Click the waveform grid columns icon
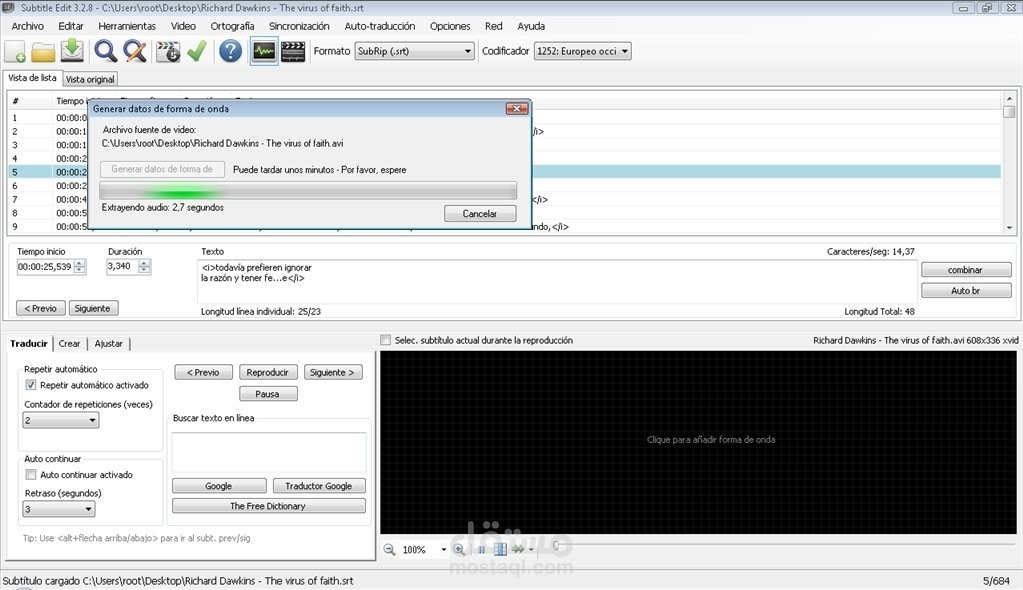 point(500,550)
